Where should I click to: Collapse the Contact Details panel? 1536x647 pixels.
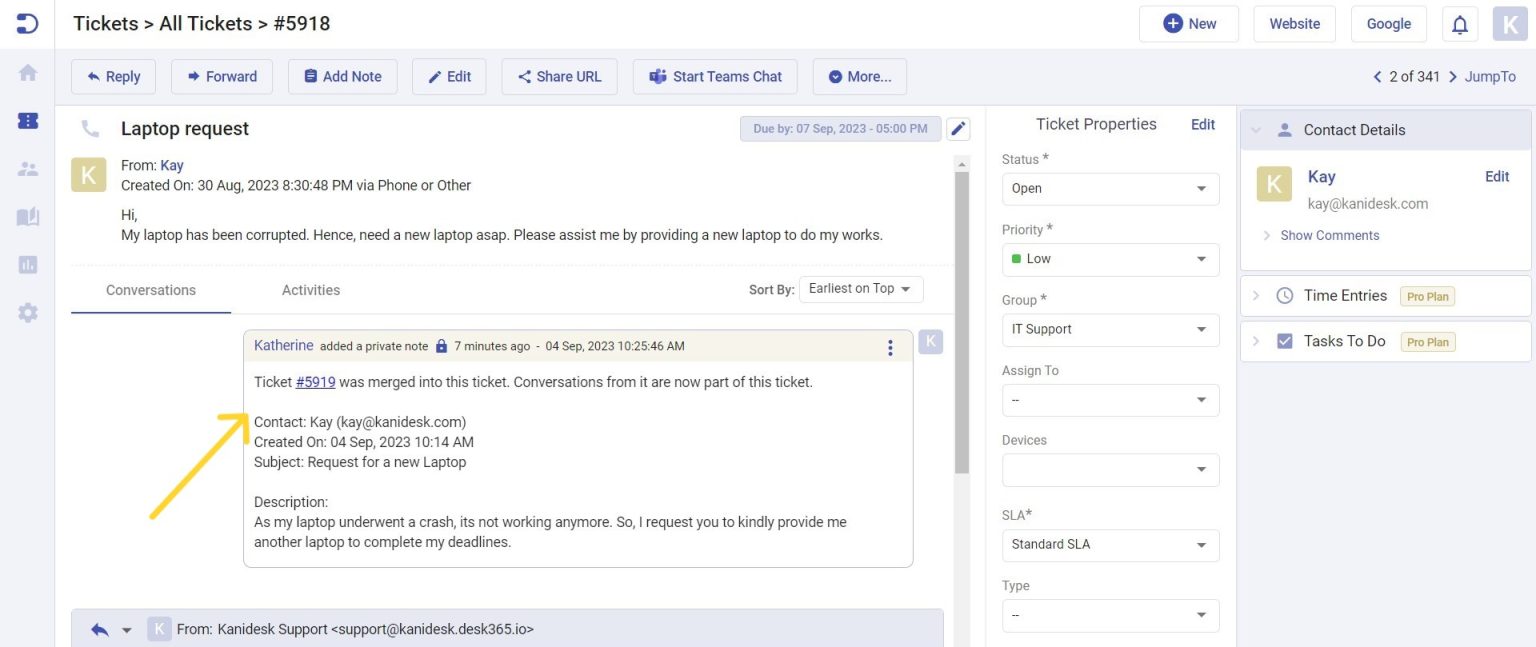pyautogui.click(x=1256, y=129)
